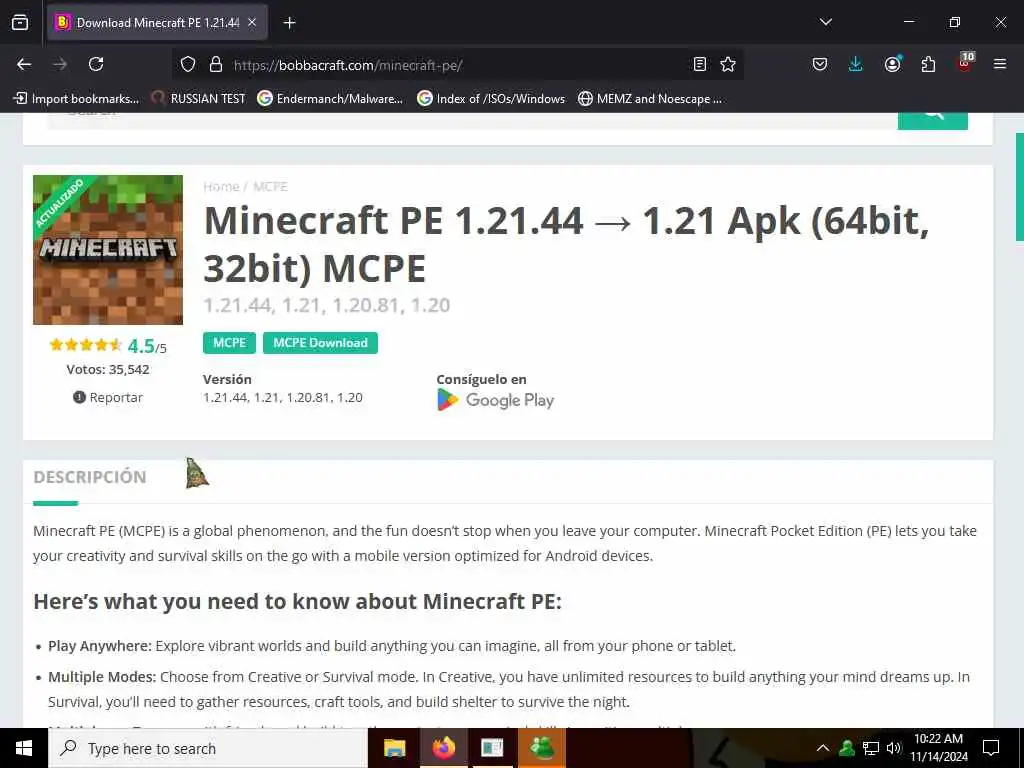Click Reportar link
Viewport: 1024px width, 768px height.
coord(108,397)
